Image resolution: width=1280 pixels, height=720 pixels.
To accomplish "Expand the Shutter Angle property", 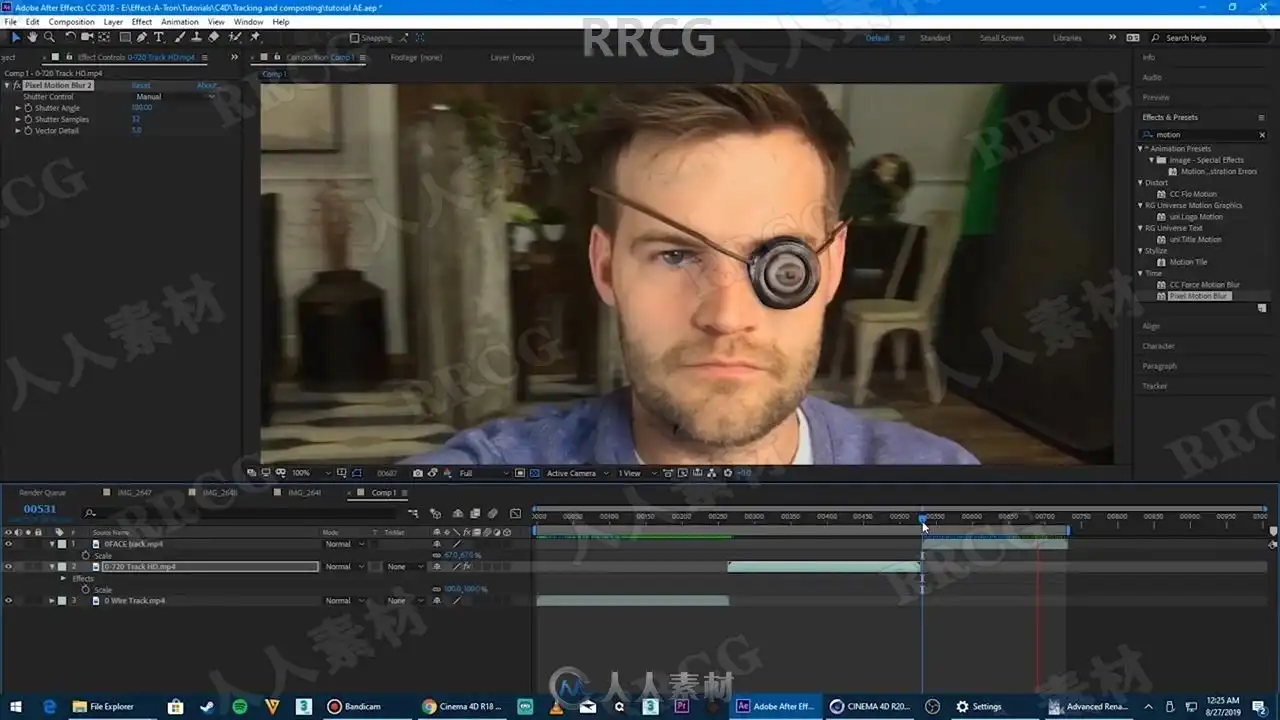I will [x=18, y=108].
